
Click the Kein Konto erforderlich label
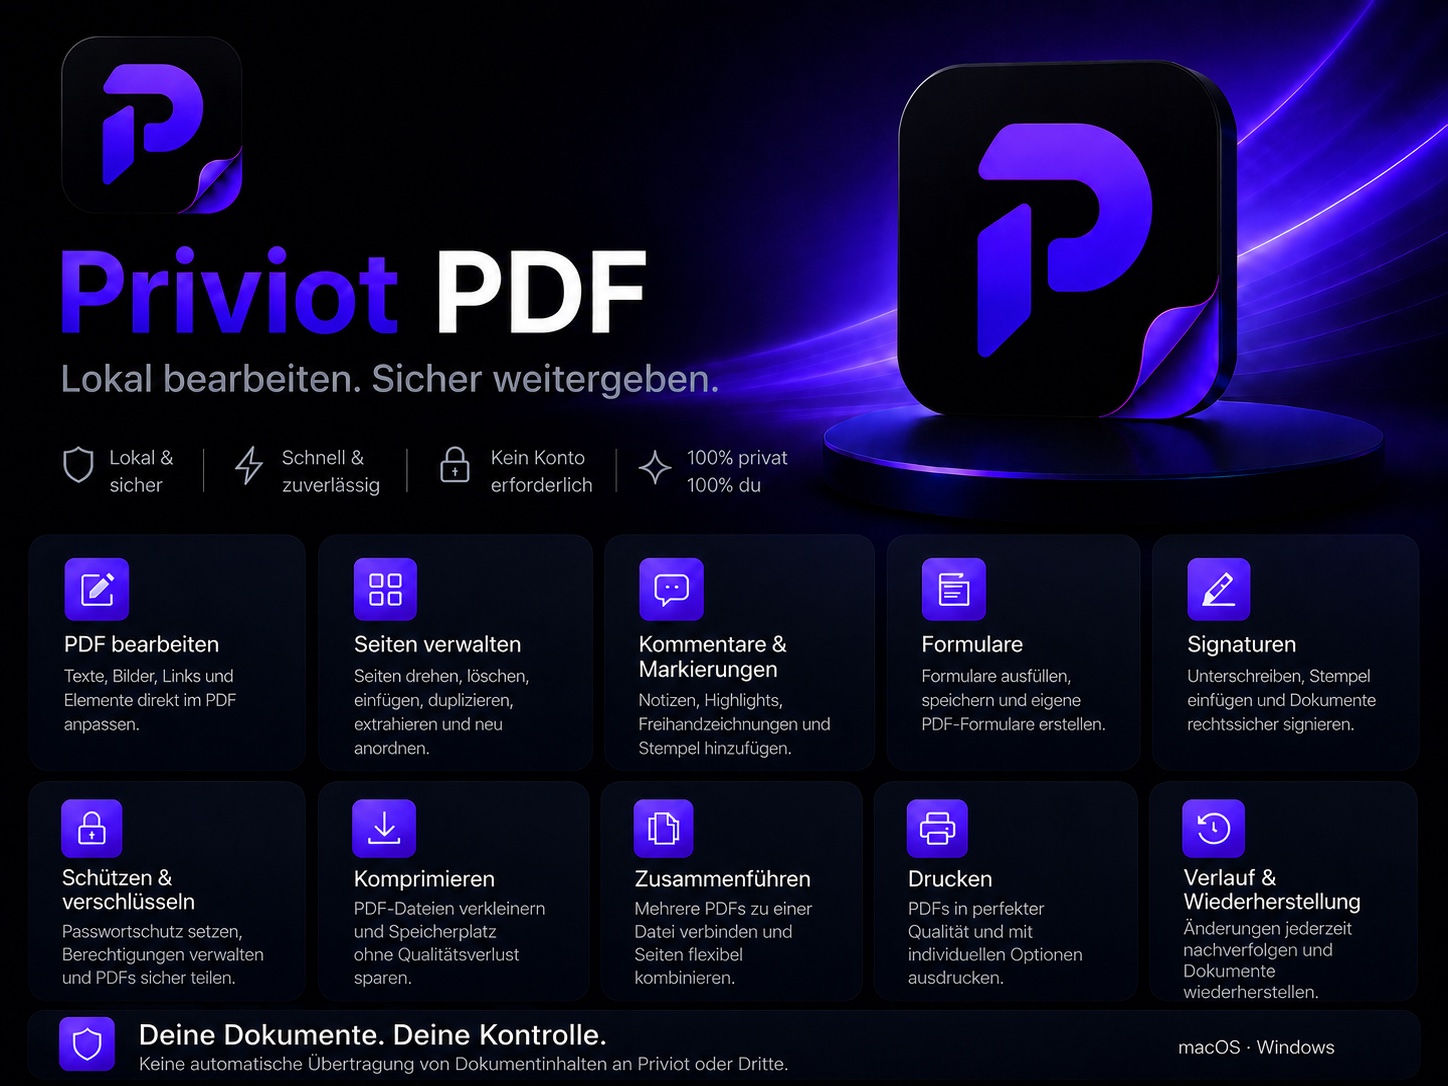point(541,471)
